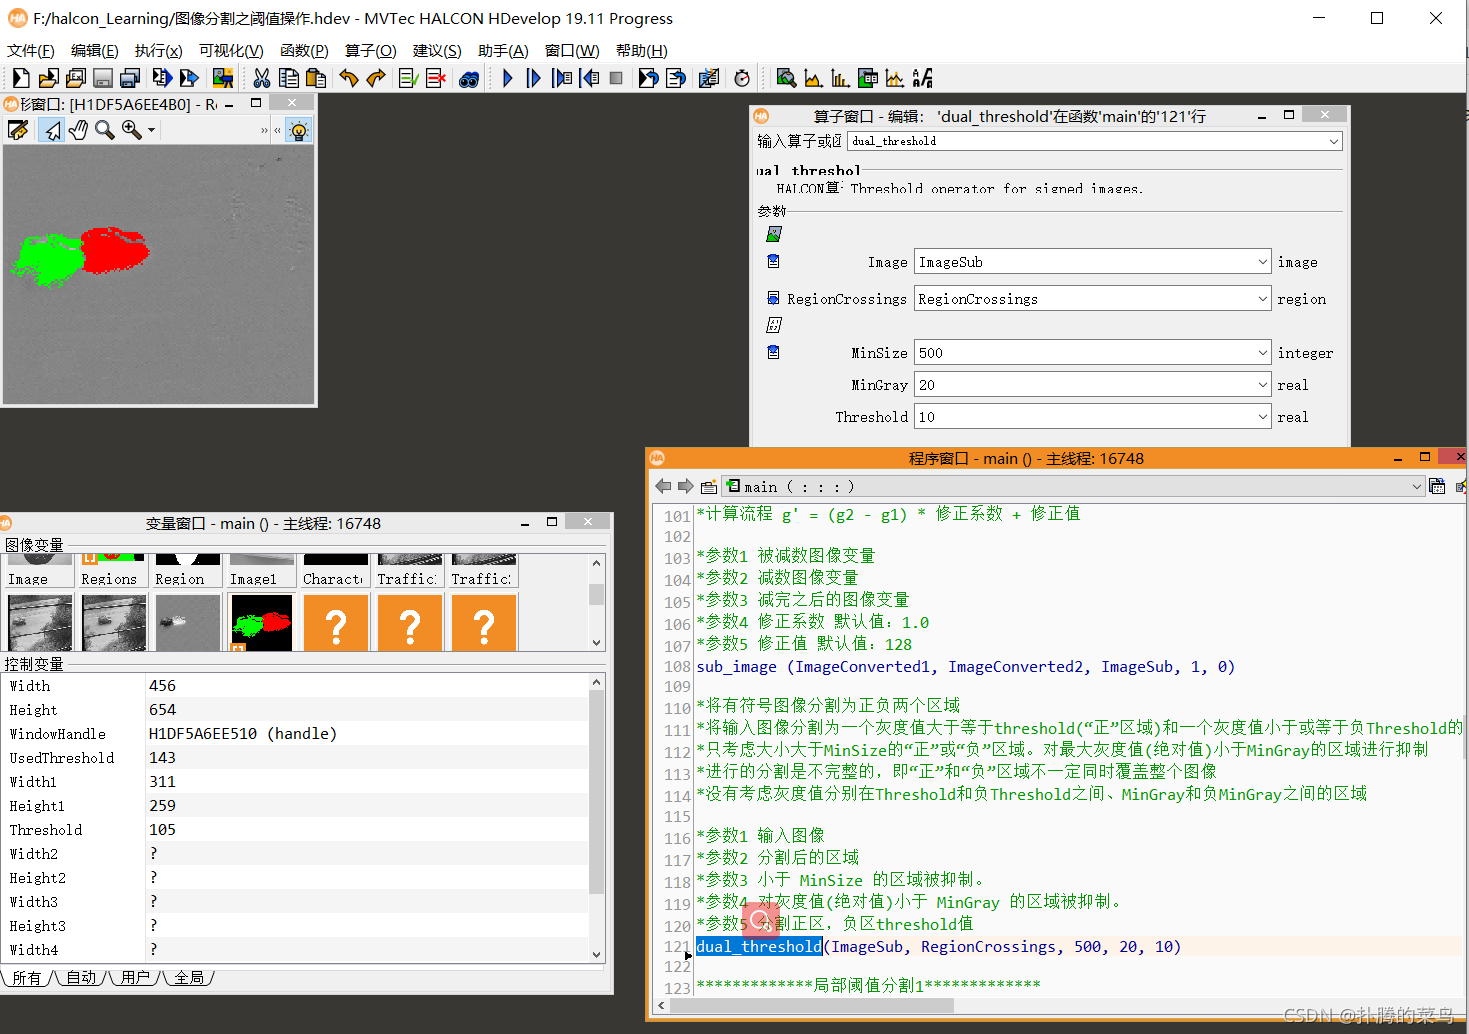Click the Paste clipboard icon
Screen dimensions: 1469x1034
click(x=316, y=78)
